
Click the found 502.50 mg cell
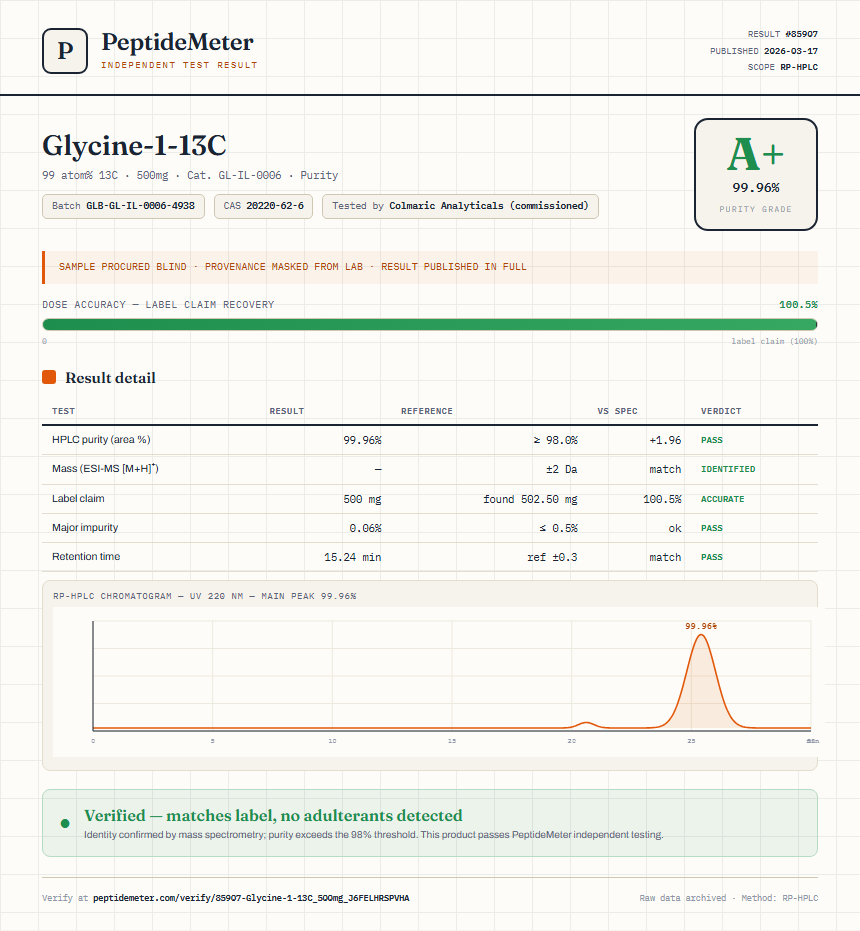[530, 499]
